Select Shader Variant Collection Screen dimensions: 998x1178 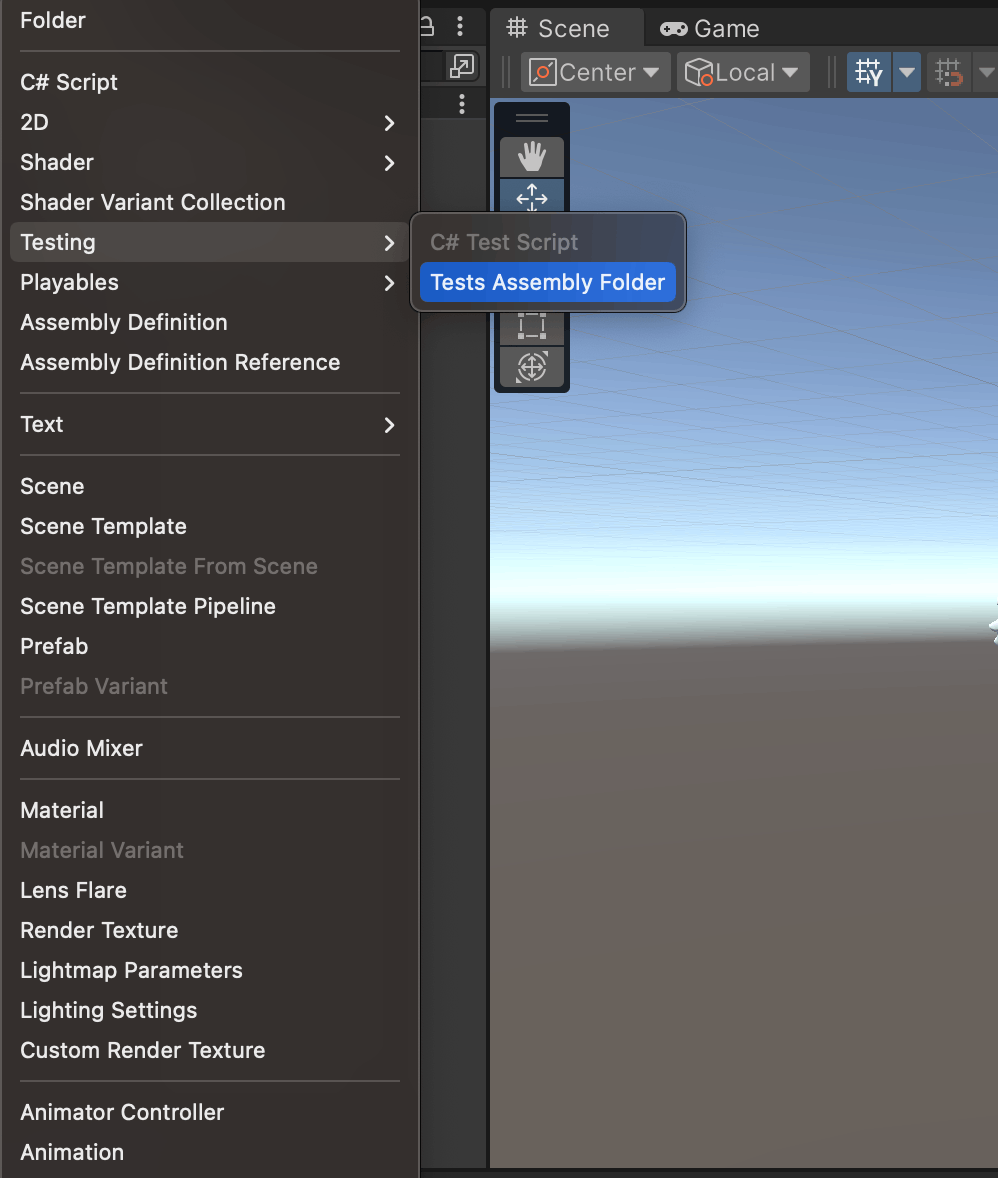[210, 201]
